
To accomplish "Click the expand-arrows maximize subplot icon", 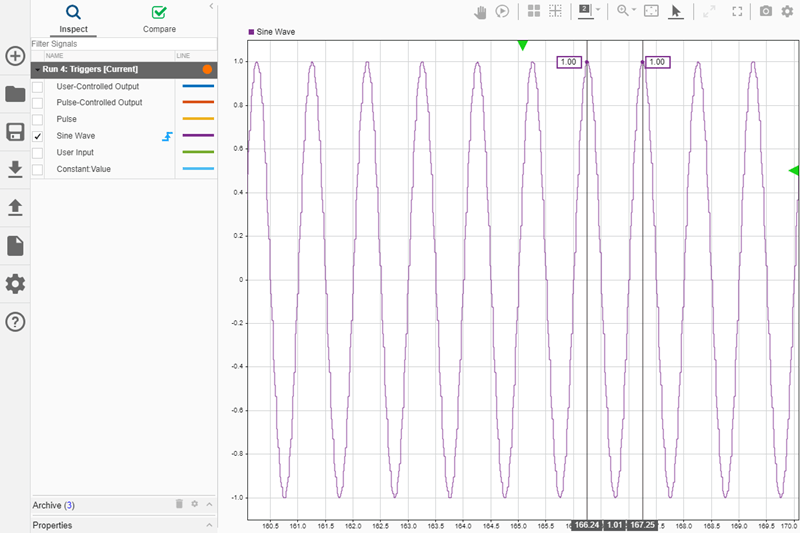I will (709, 11).
